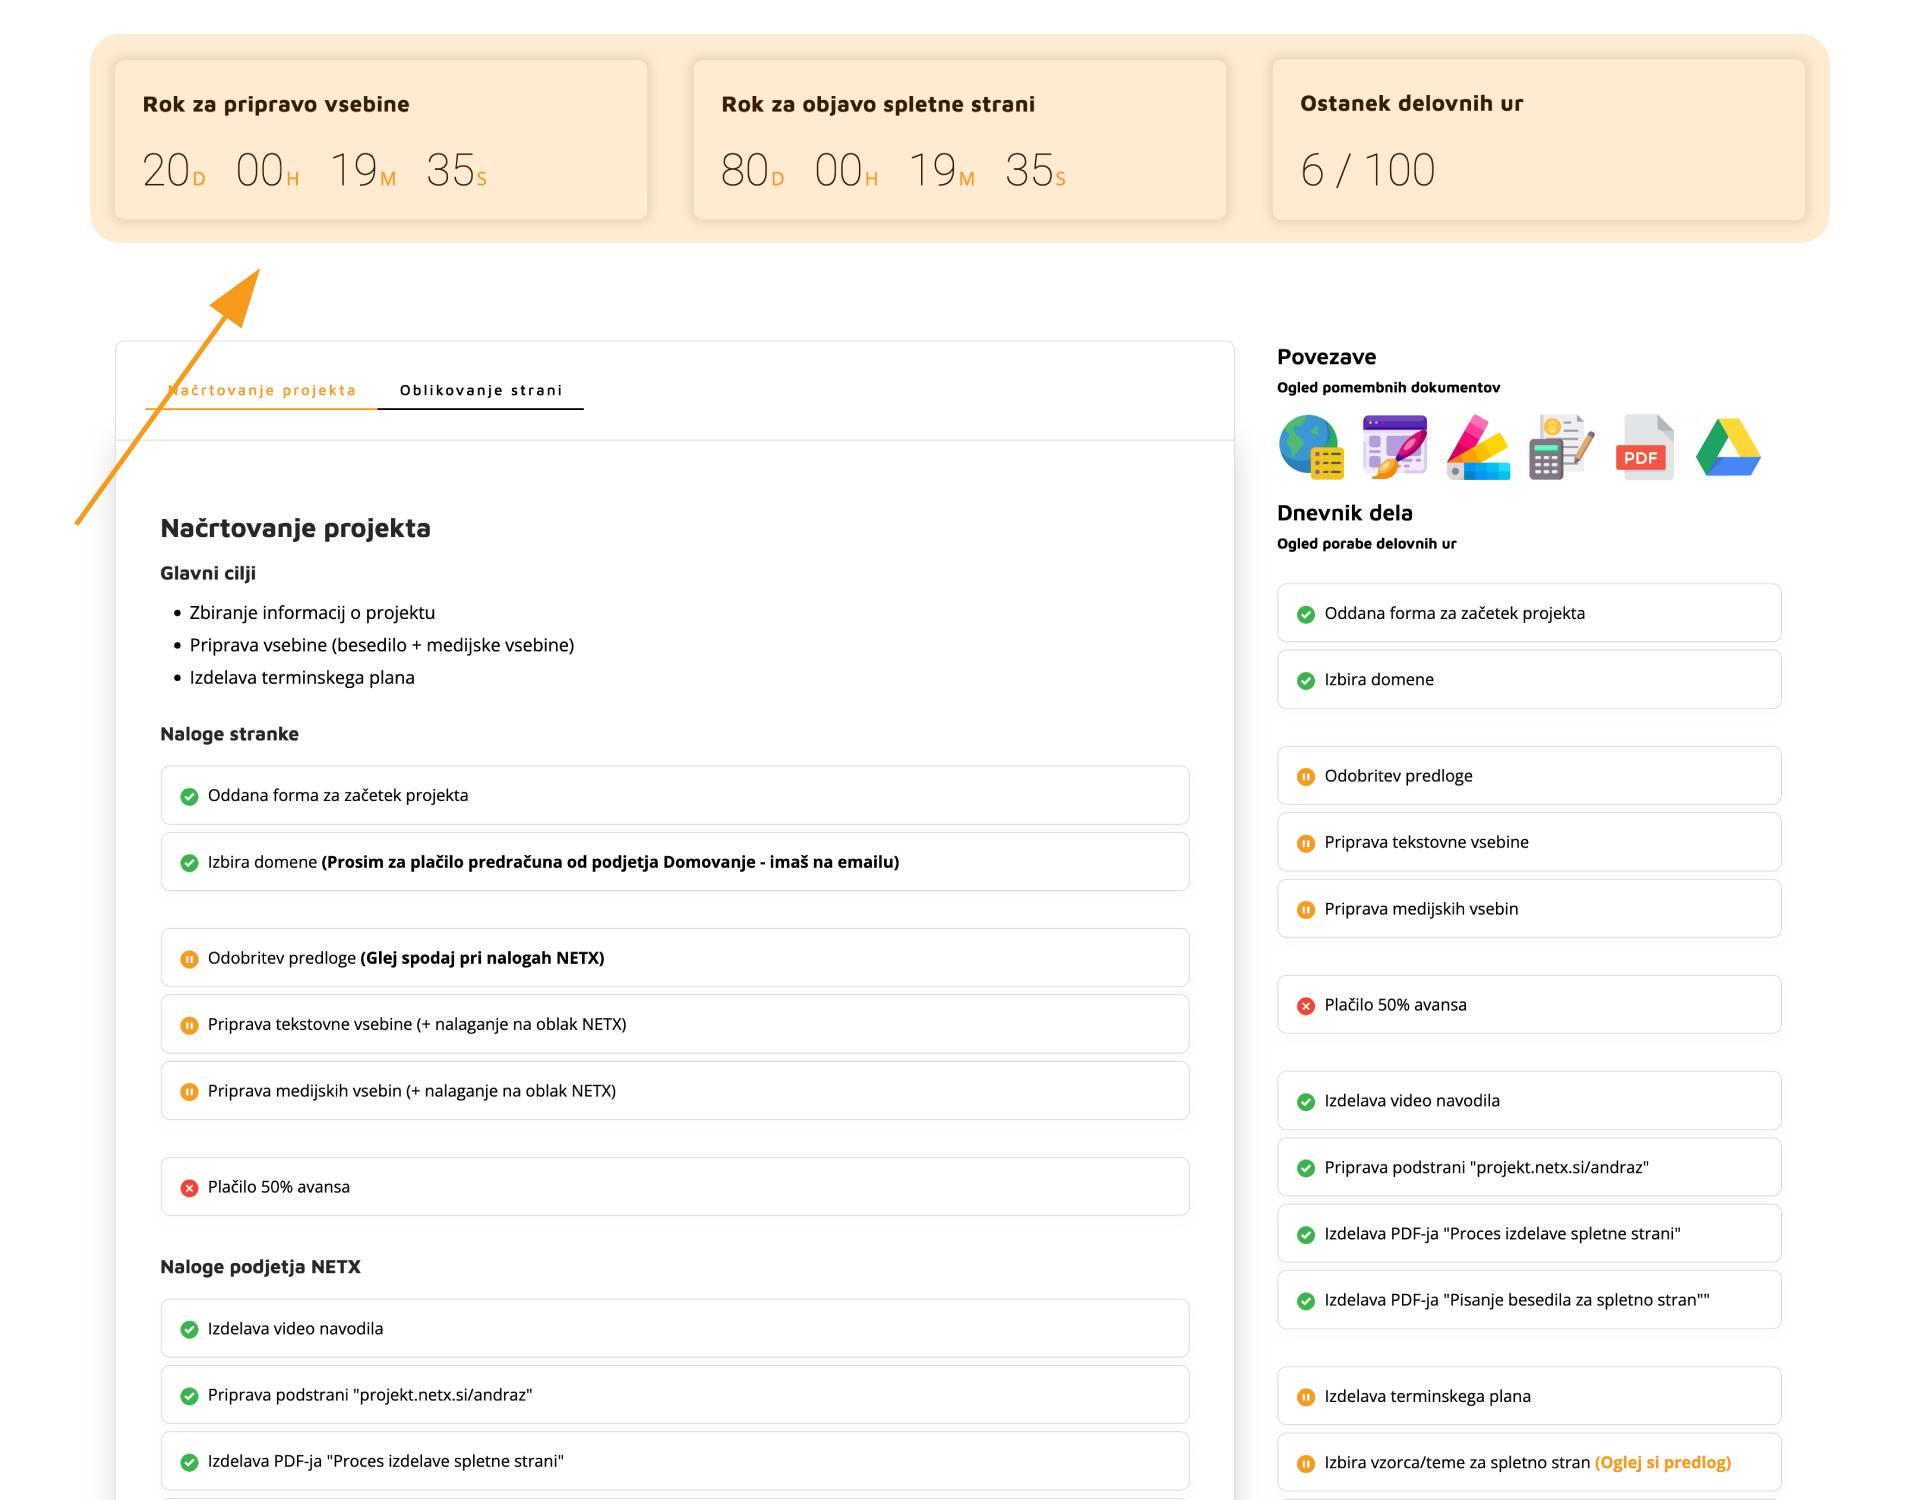1920x1500 pixels.
Task: Open the color palette fan icon
Action: pyautogui.click(x=1478, y=447)
